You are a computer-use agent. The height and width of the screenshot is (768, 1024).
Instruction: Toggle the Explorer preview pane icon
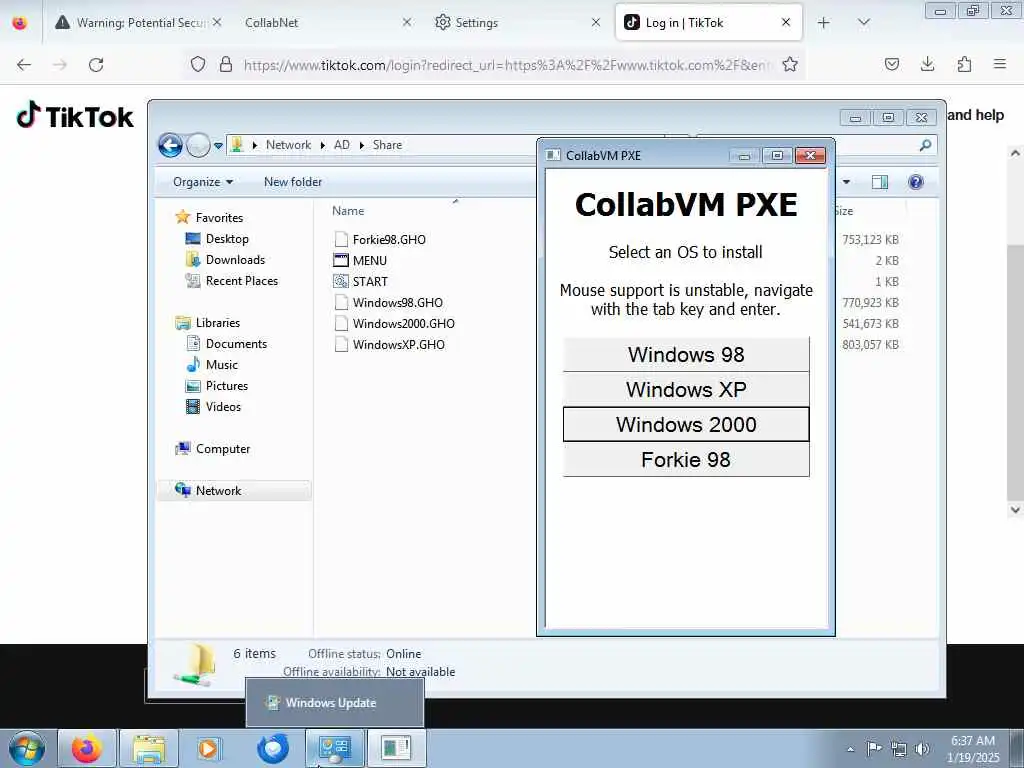coord(880,182)
